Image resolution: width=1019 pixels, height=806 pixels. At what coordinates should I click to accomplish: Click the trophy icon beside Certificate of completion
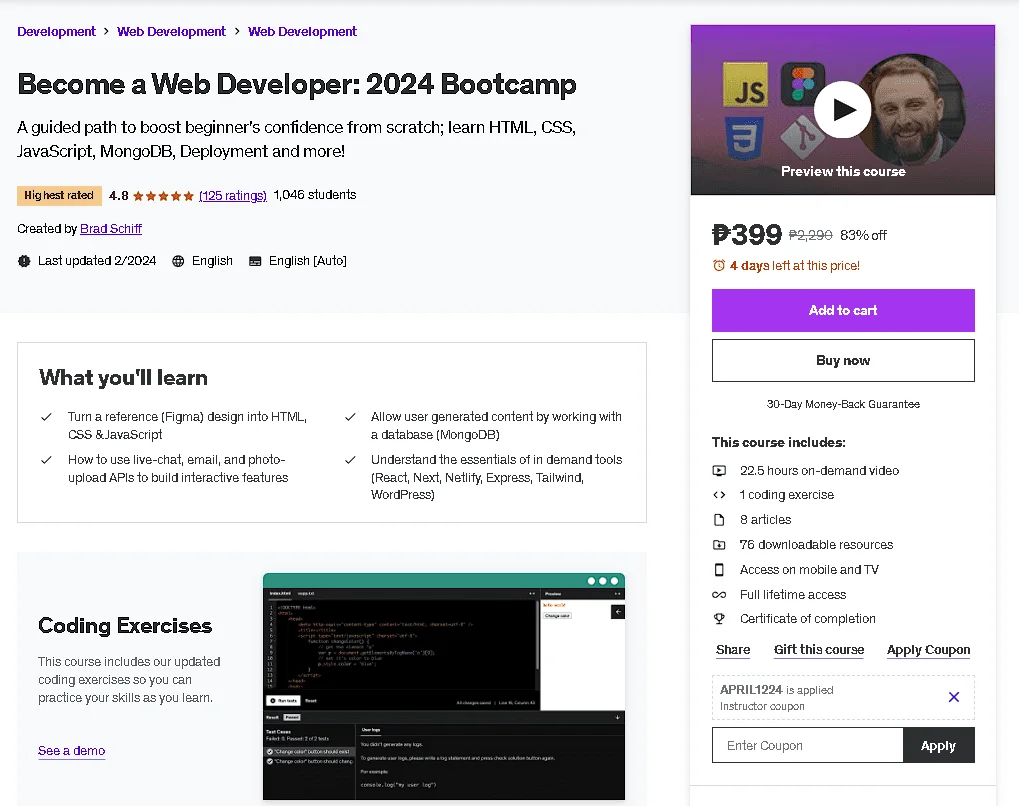(x=719, y=619)
